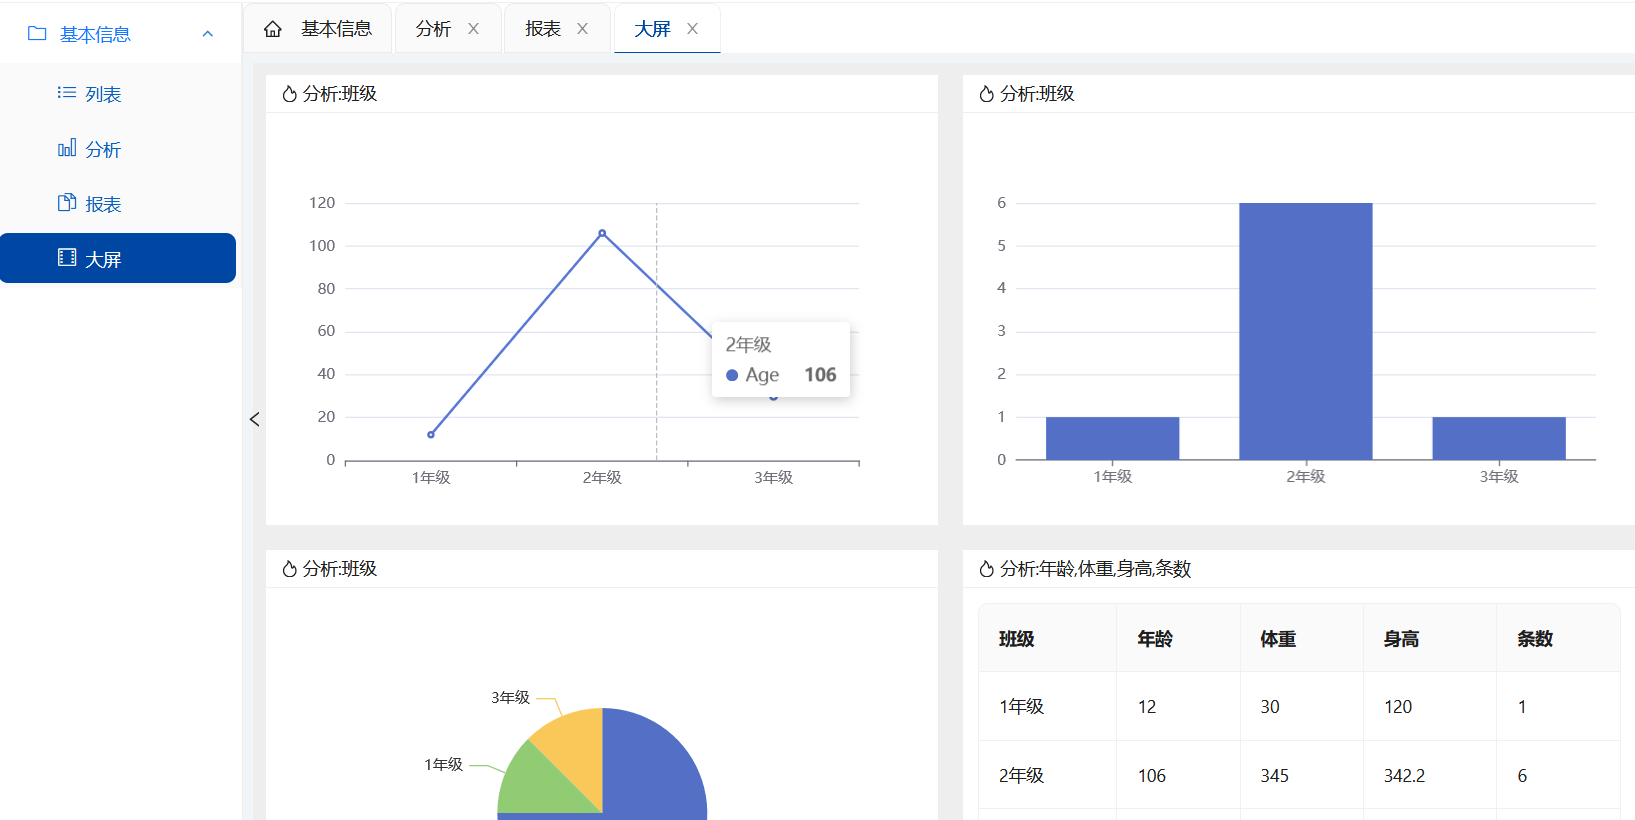Click the 2年级 x-axis label on line chart
Screen dimensions: 1635x820
click(602, 478)
